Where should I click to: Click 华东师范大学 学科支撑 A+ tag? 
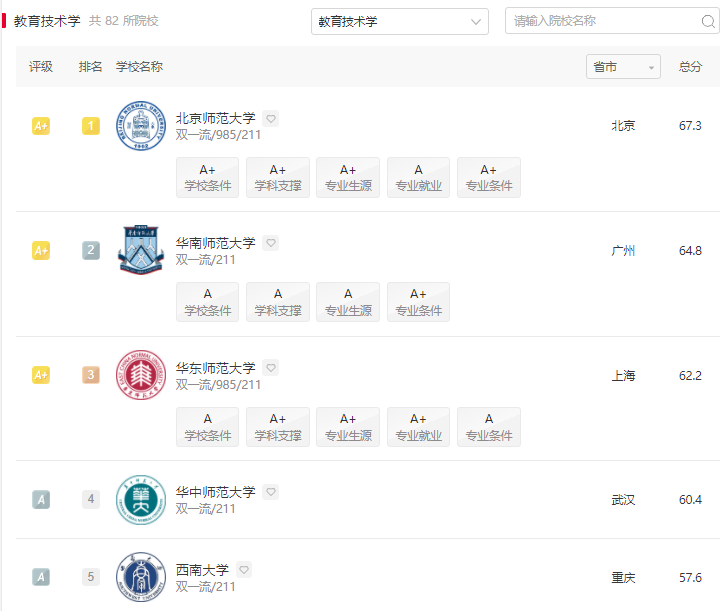[278, 427]
